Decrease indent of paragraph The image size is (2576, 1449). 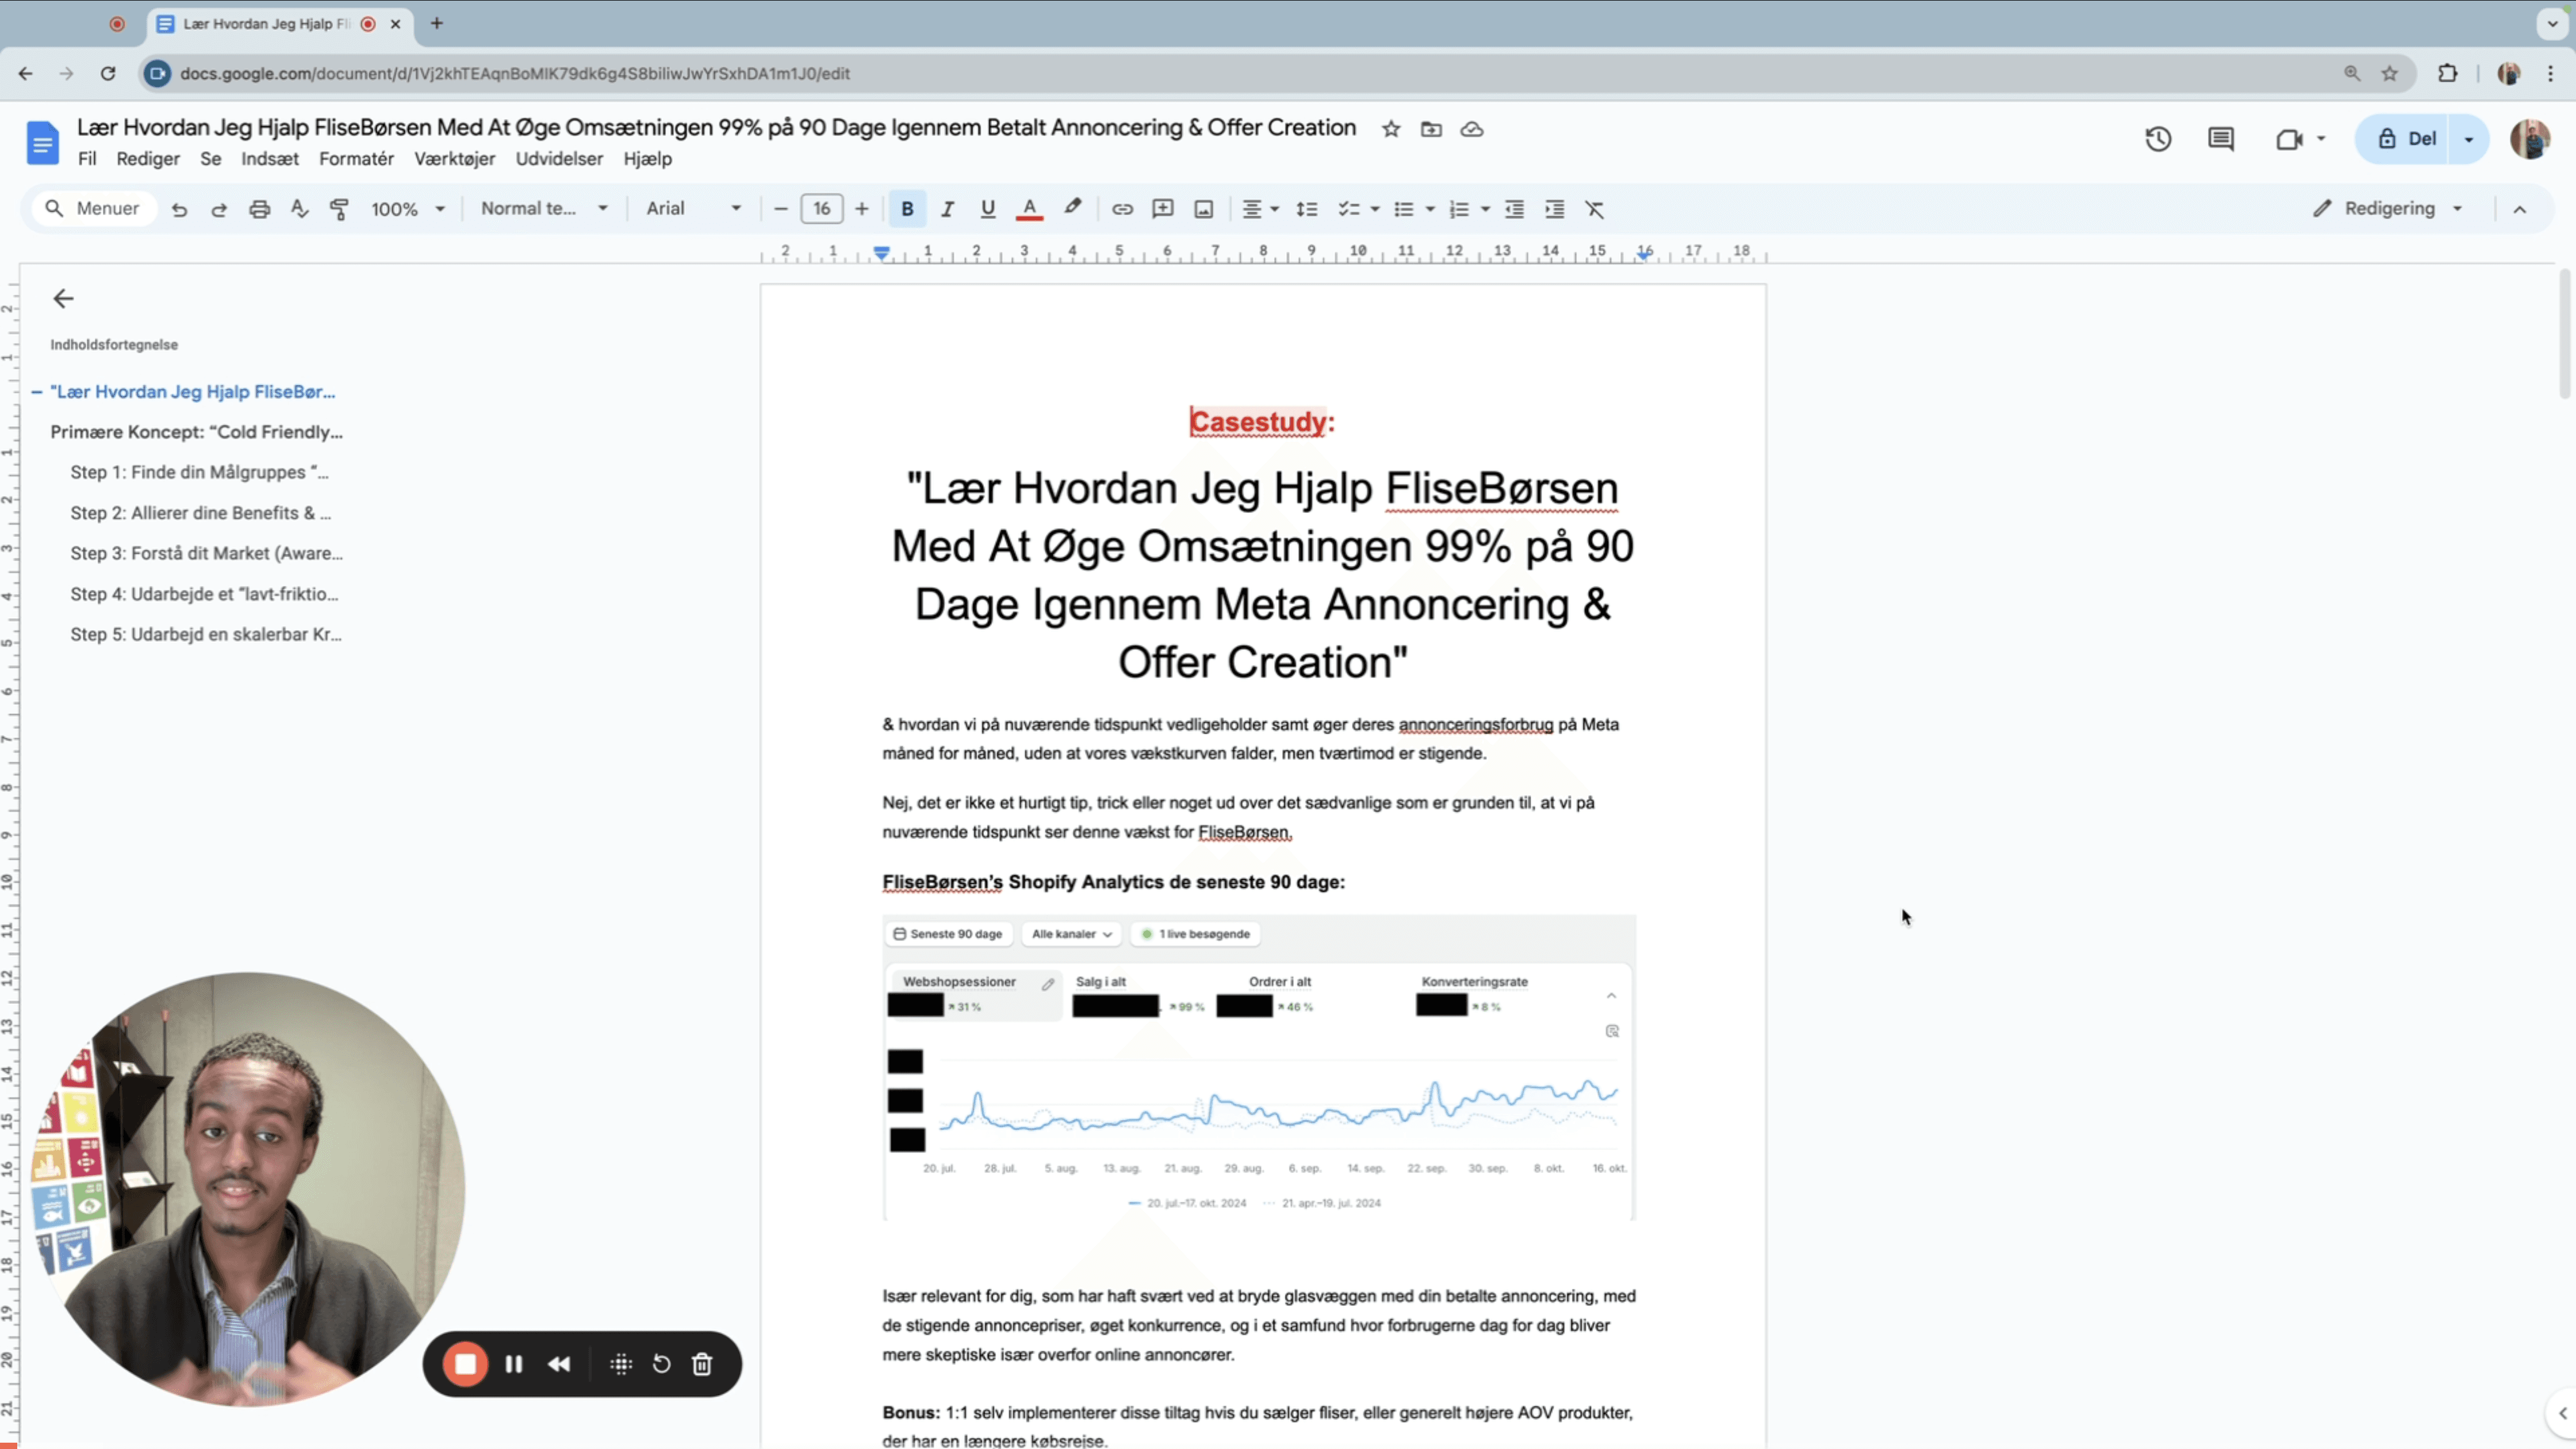[x=1515, y=209]
